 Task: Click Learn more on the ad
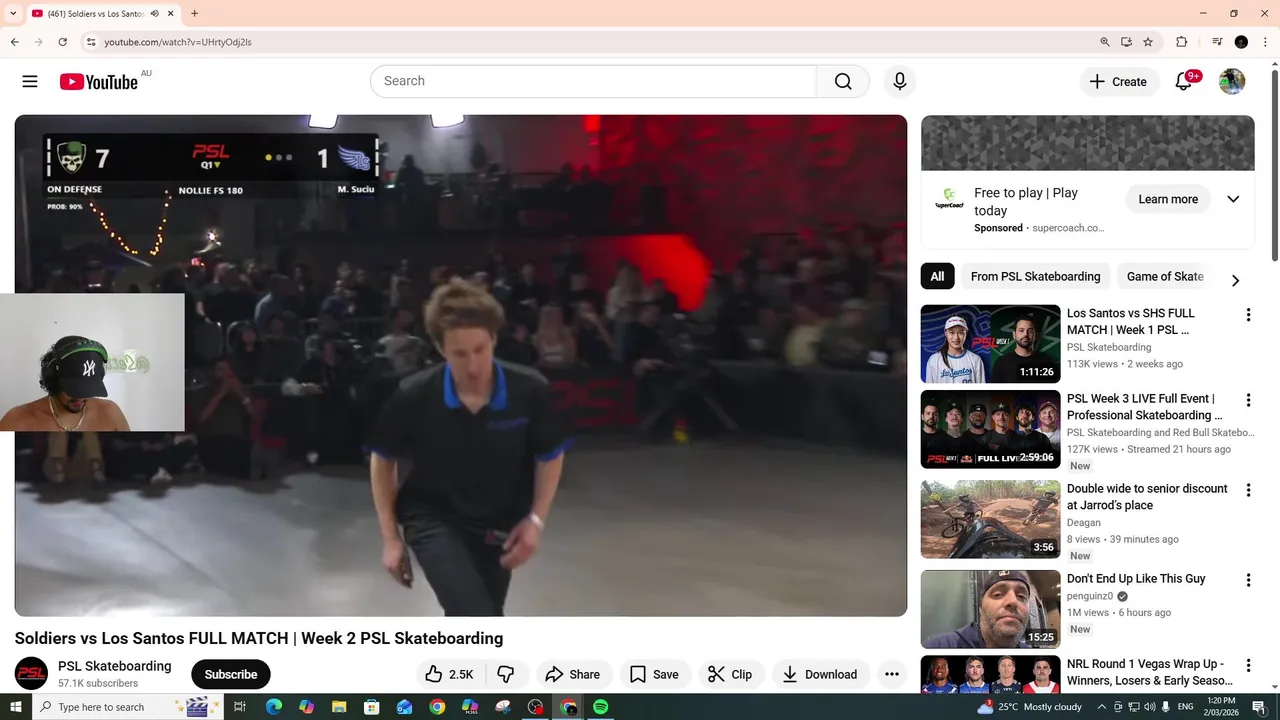tap(1168, 199)
